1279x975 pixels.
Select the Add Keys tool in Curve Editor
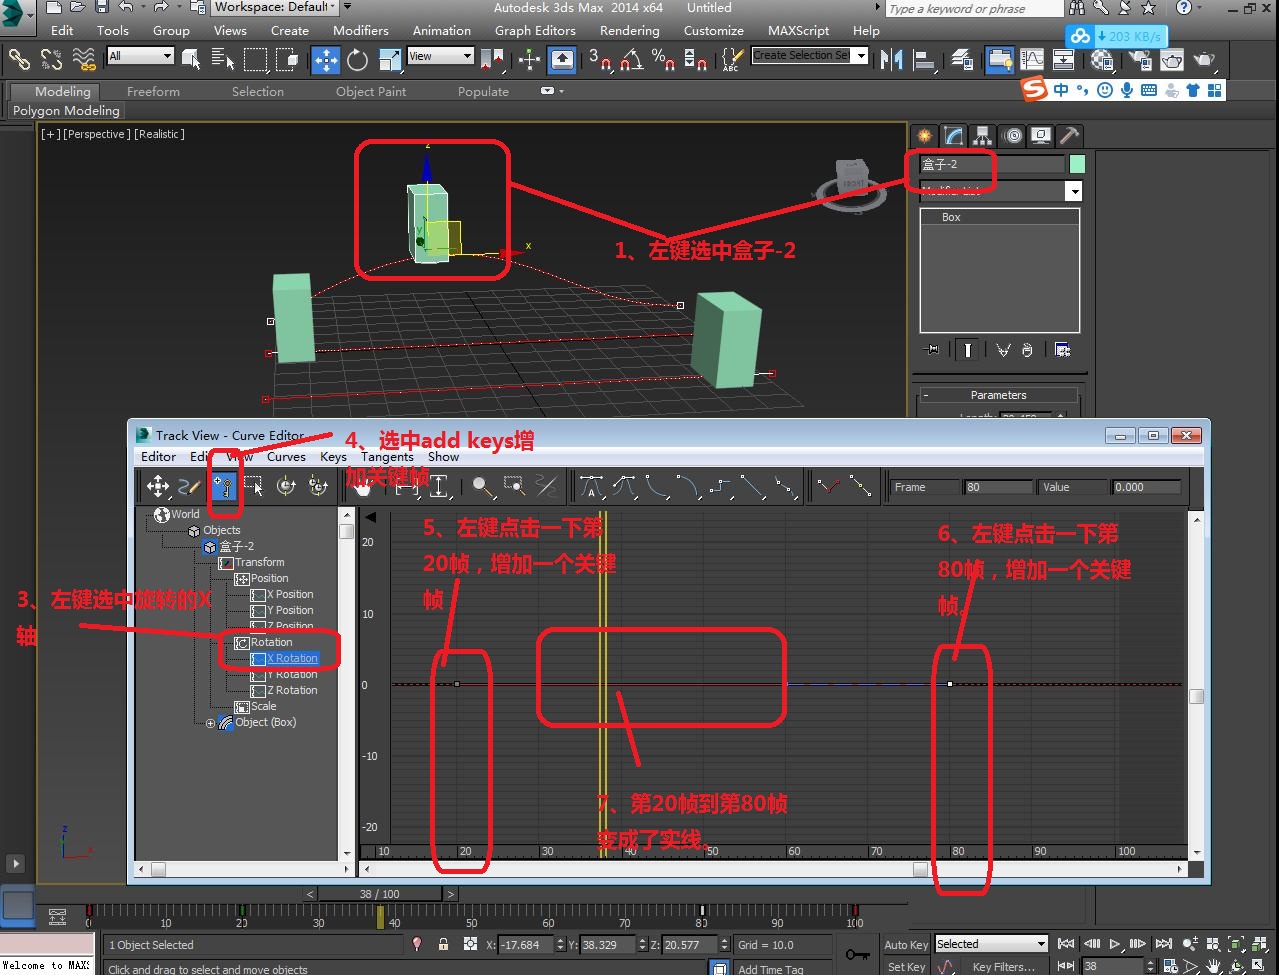pyautogui.click(x=223, y=487)
